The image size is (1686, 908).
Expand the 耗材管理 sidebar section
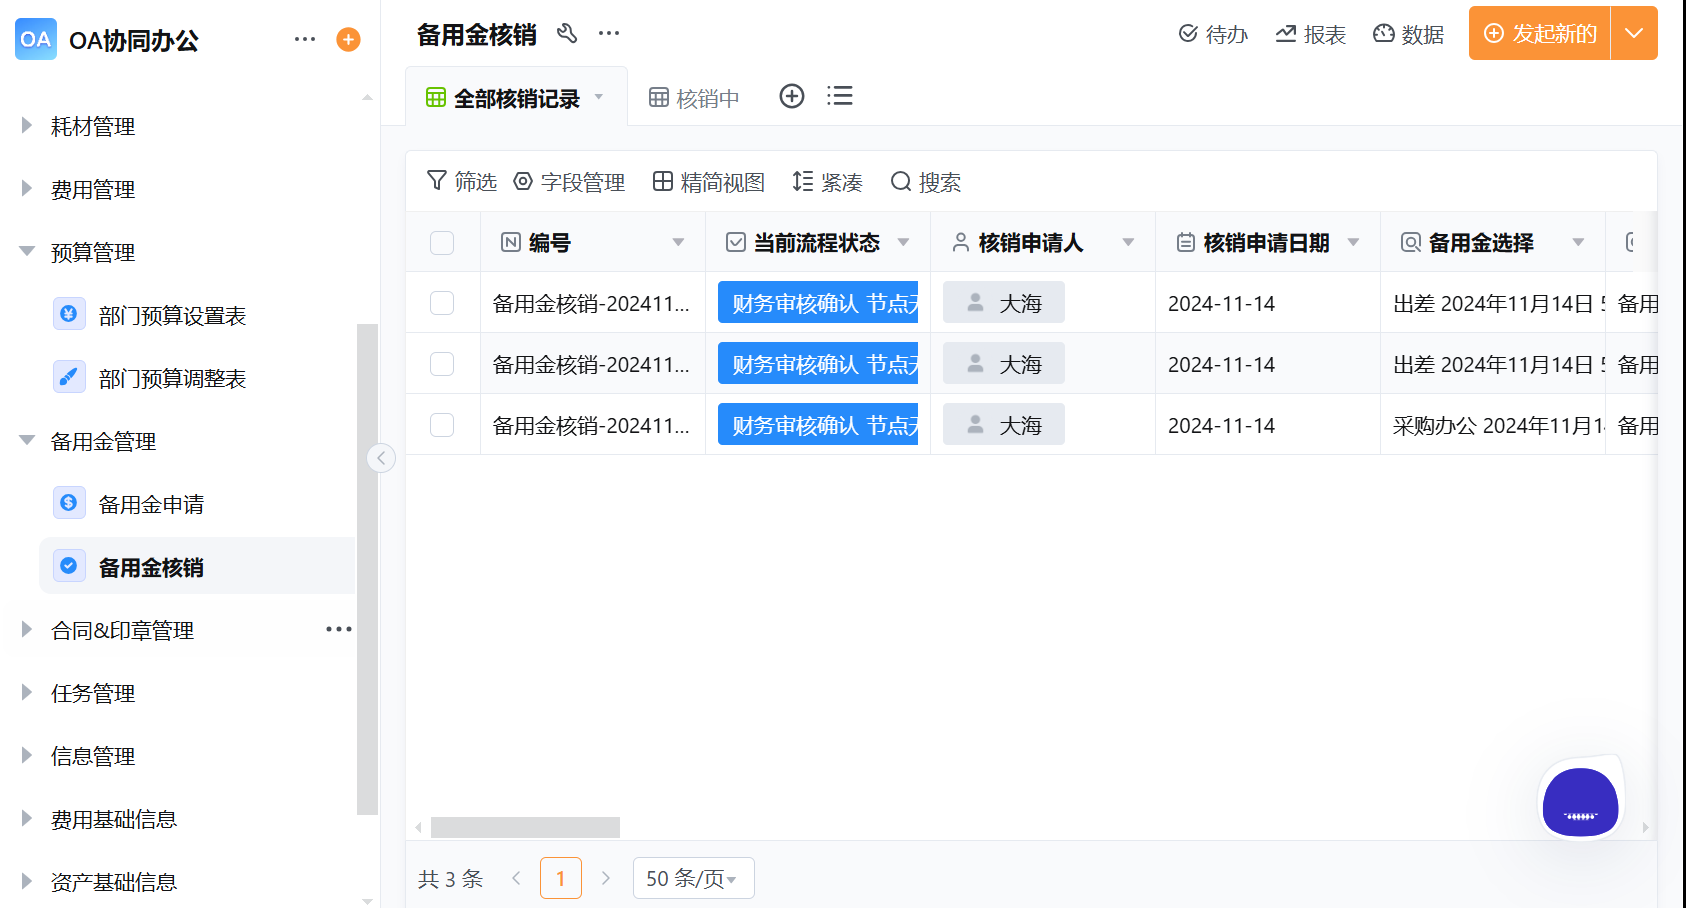point(25,126)
